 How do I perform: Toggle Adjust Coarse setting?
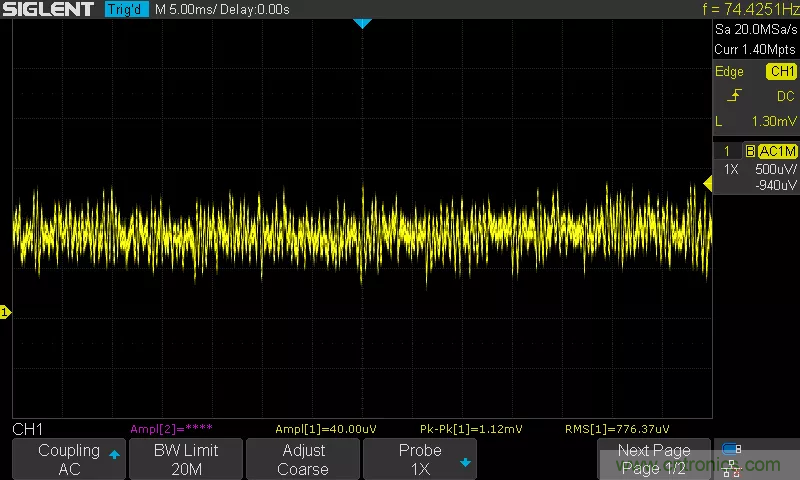click(x=302, y=459)
